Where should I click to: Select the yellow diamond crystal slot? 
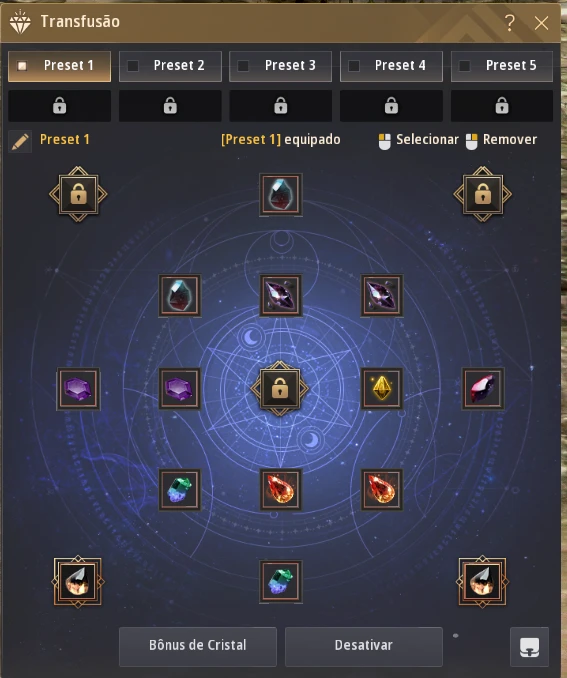click(381, 388)
